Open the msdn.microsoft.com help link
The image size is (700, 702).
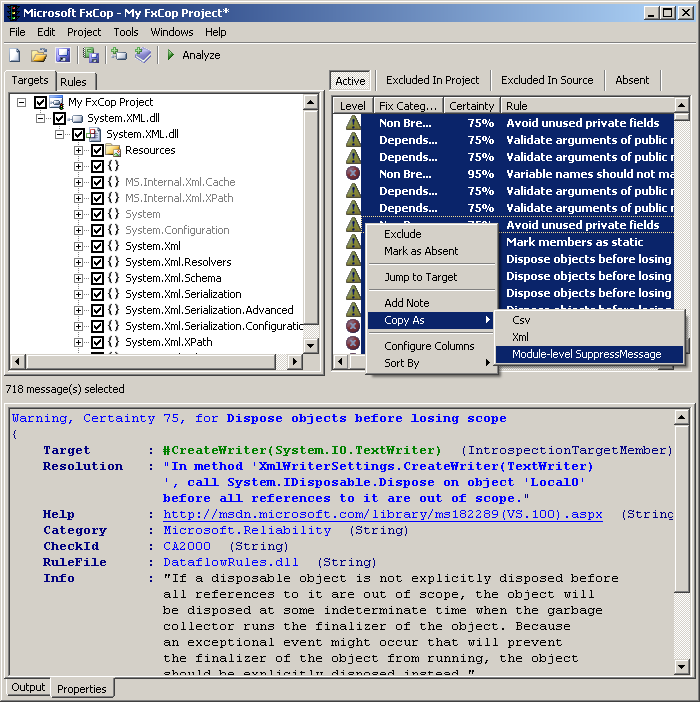point(383,514)
